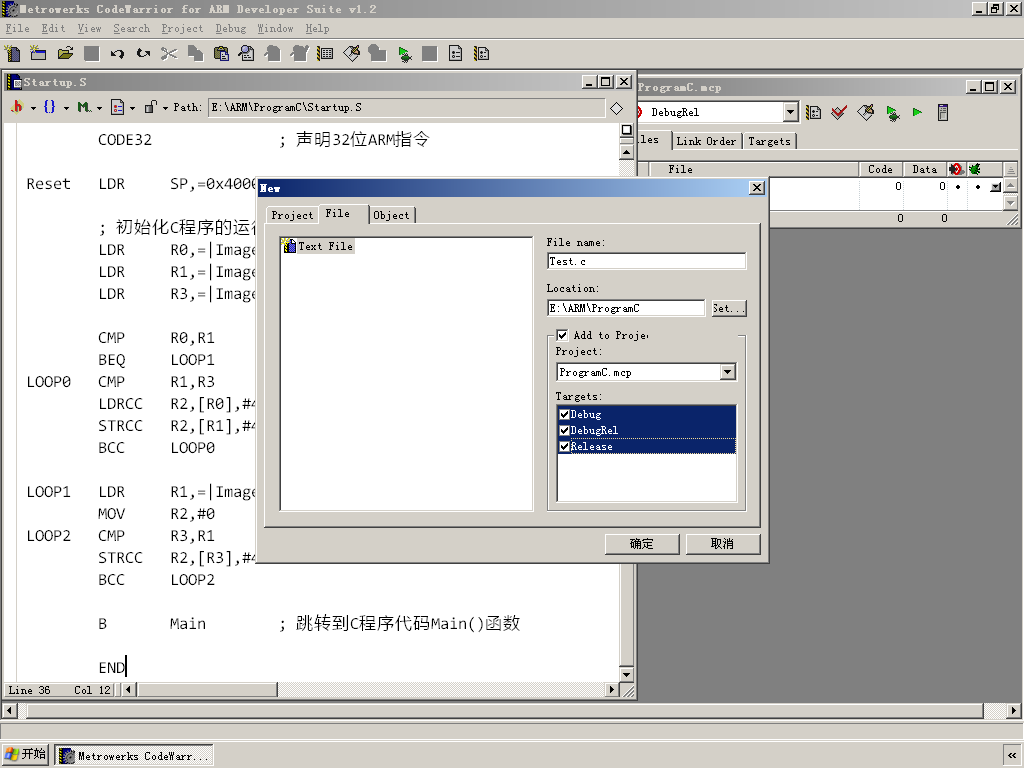Click the Cut scissors icon
This screenshot has width=1024, height=768.
coord(169,54)
